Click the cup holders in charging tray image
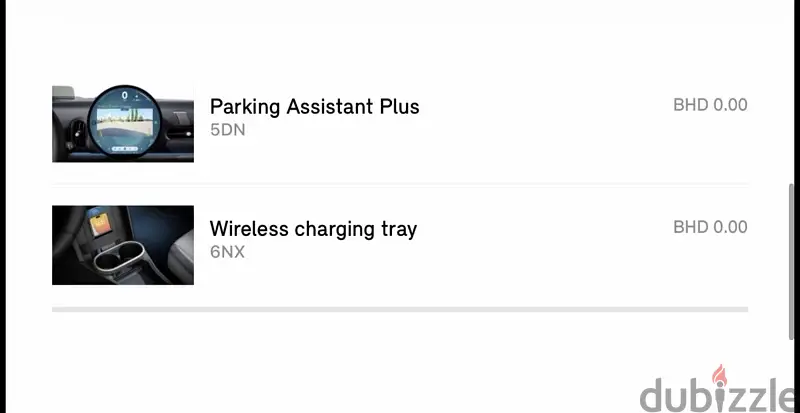This screenshot has height=413, width=800. [x=117, y=257]
